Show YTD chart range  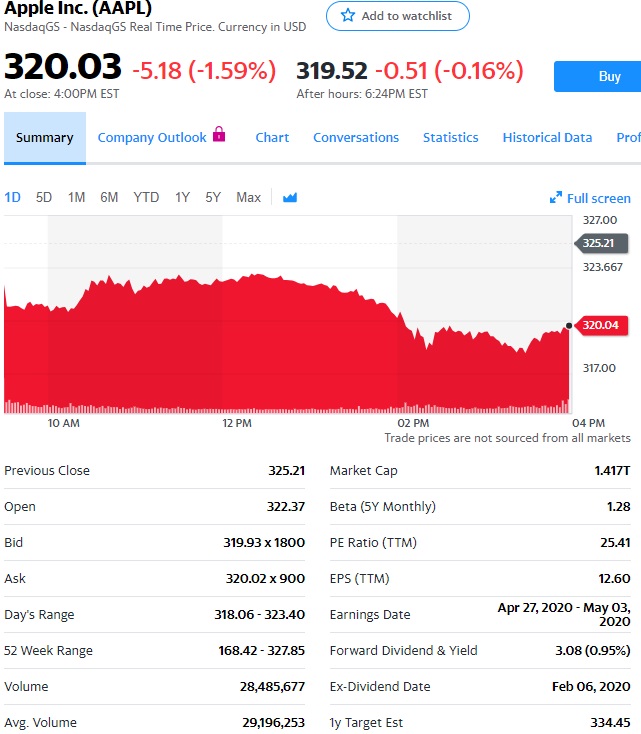pyautogui.click(x=146, y=198)
